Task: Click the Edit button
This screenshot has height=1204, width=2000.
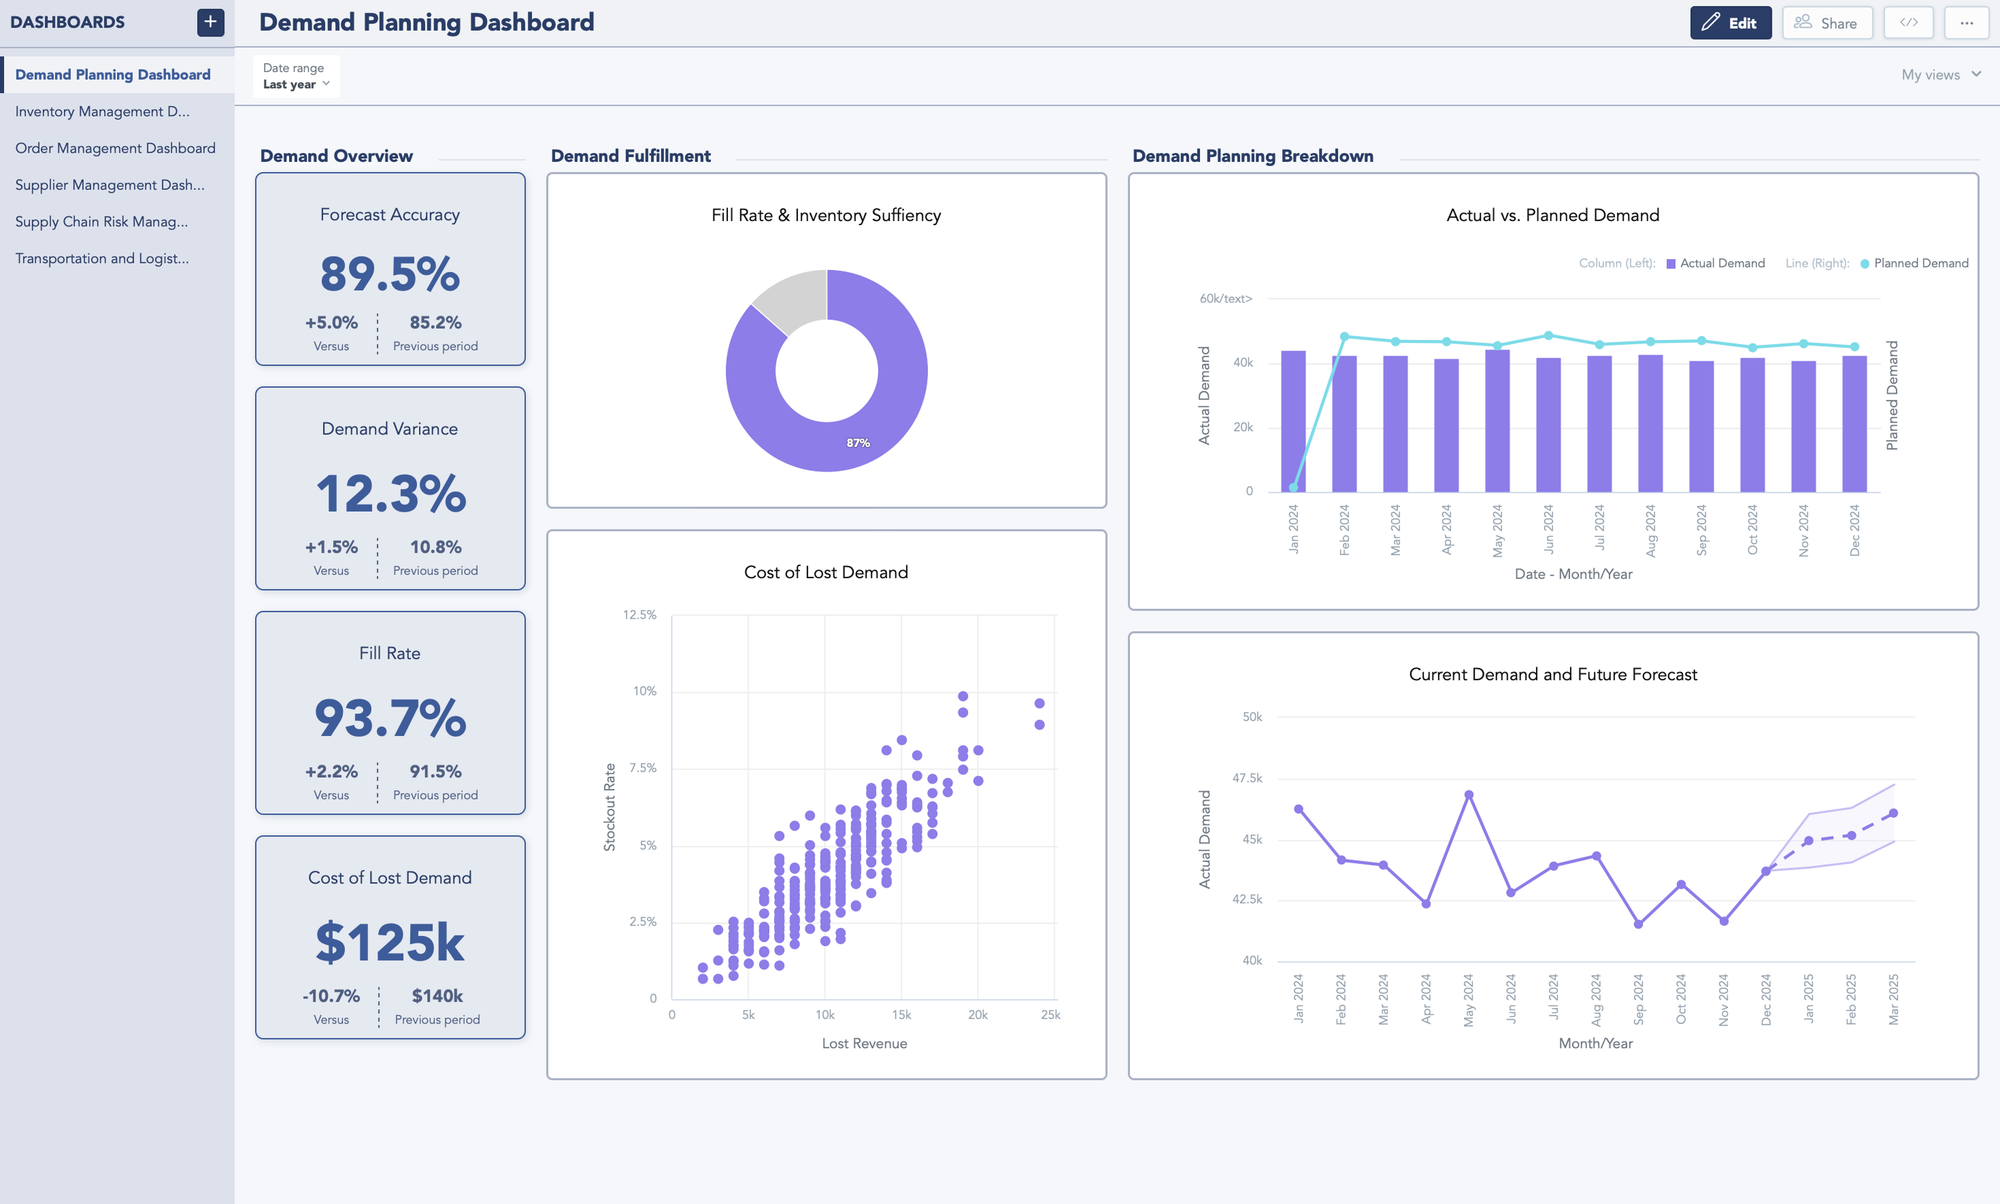Action: tap(1731, 22)
